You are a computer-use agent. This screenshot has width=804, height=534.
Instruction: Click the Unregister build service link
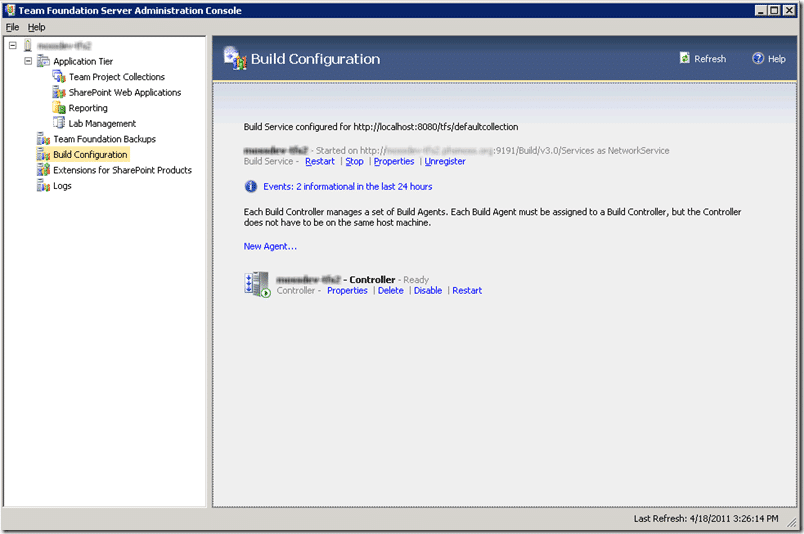(445, 162)
